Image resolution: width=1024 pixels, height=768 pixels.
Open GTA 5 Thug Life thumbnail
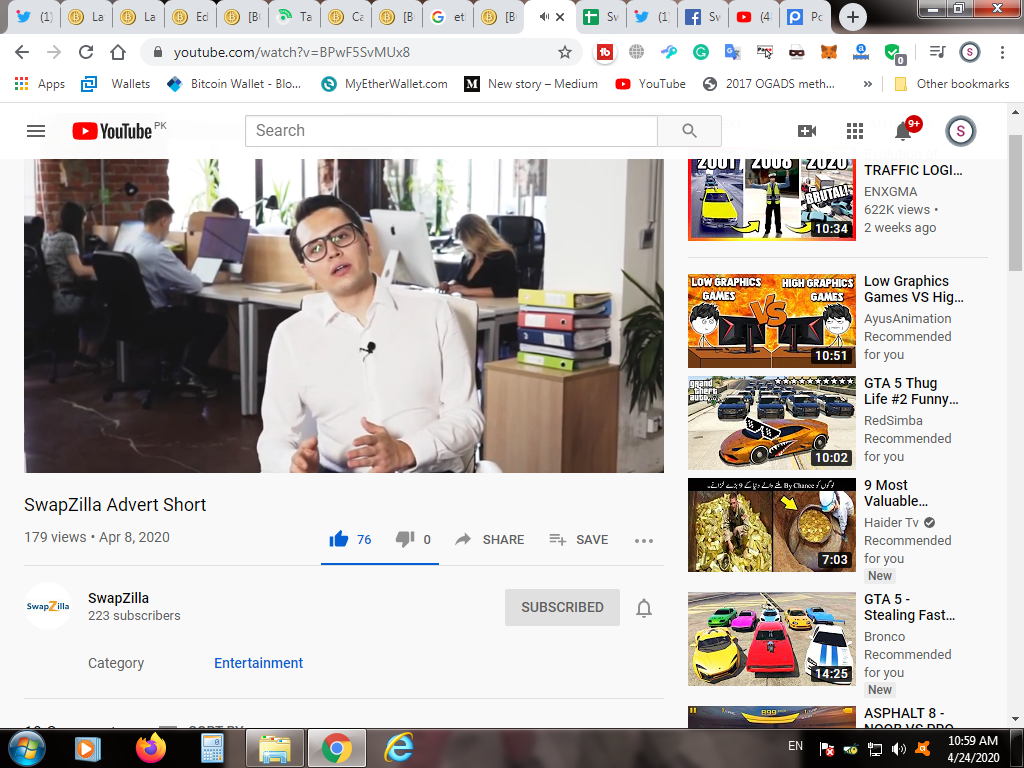772,423
